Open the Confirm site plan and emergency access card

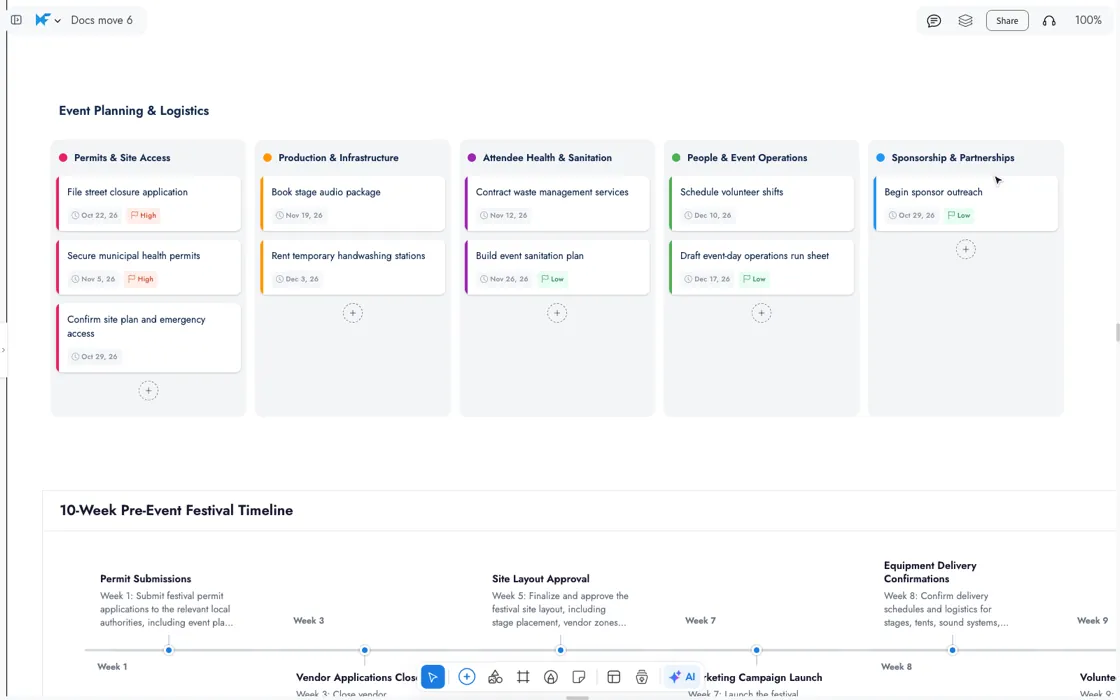pos(149,338)
